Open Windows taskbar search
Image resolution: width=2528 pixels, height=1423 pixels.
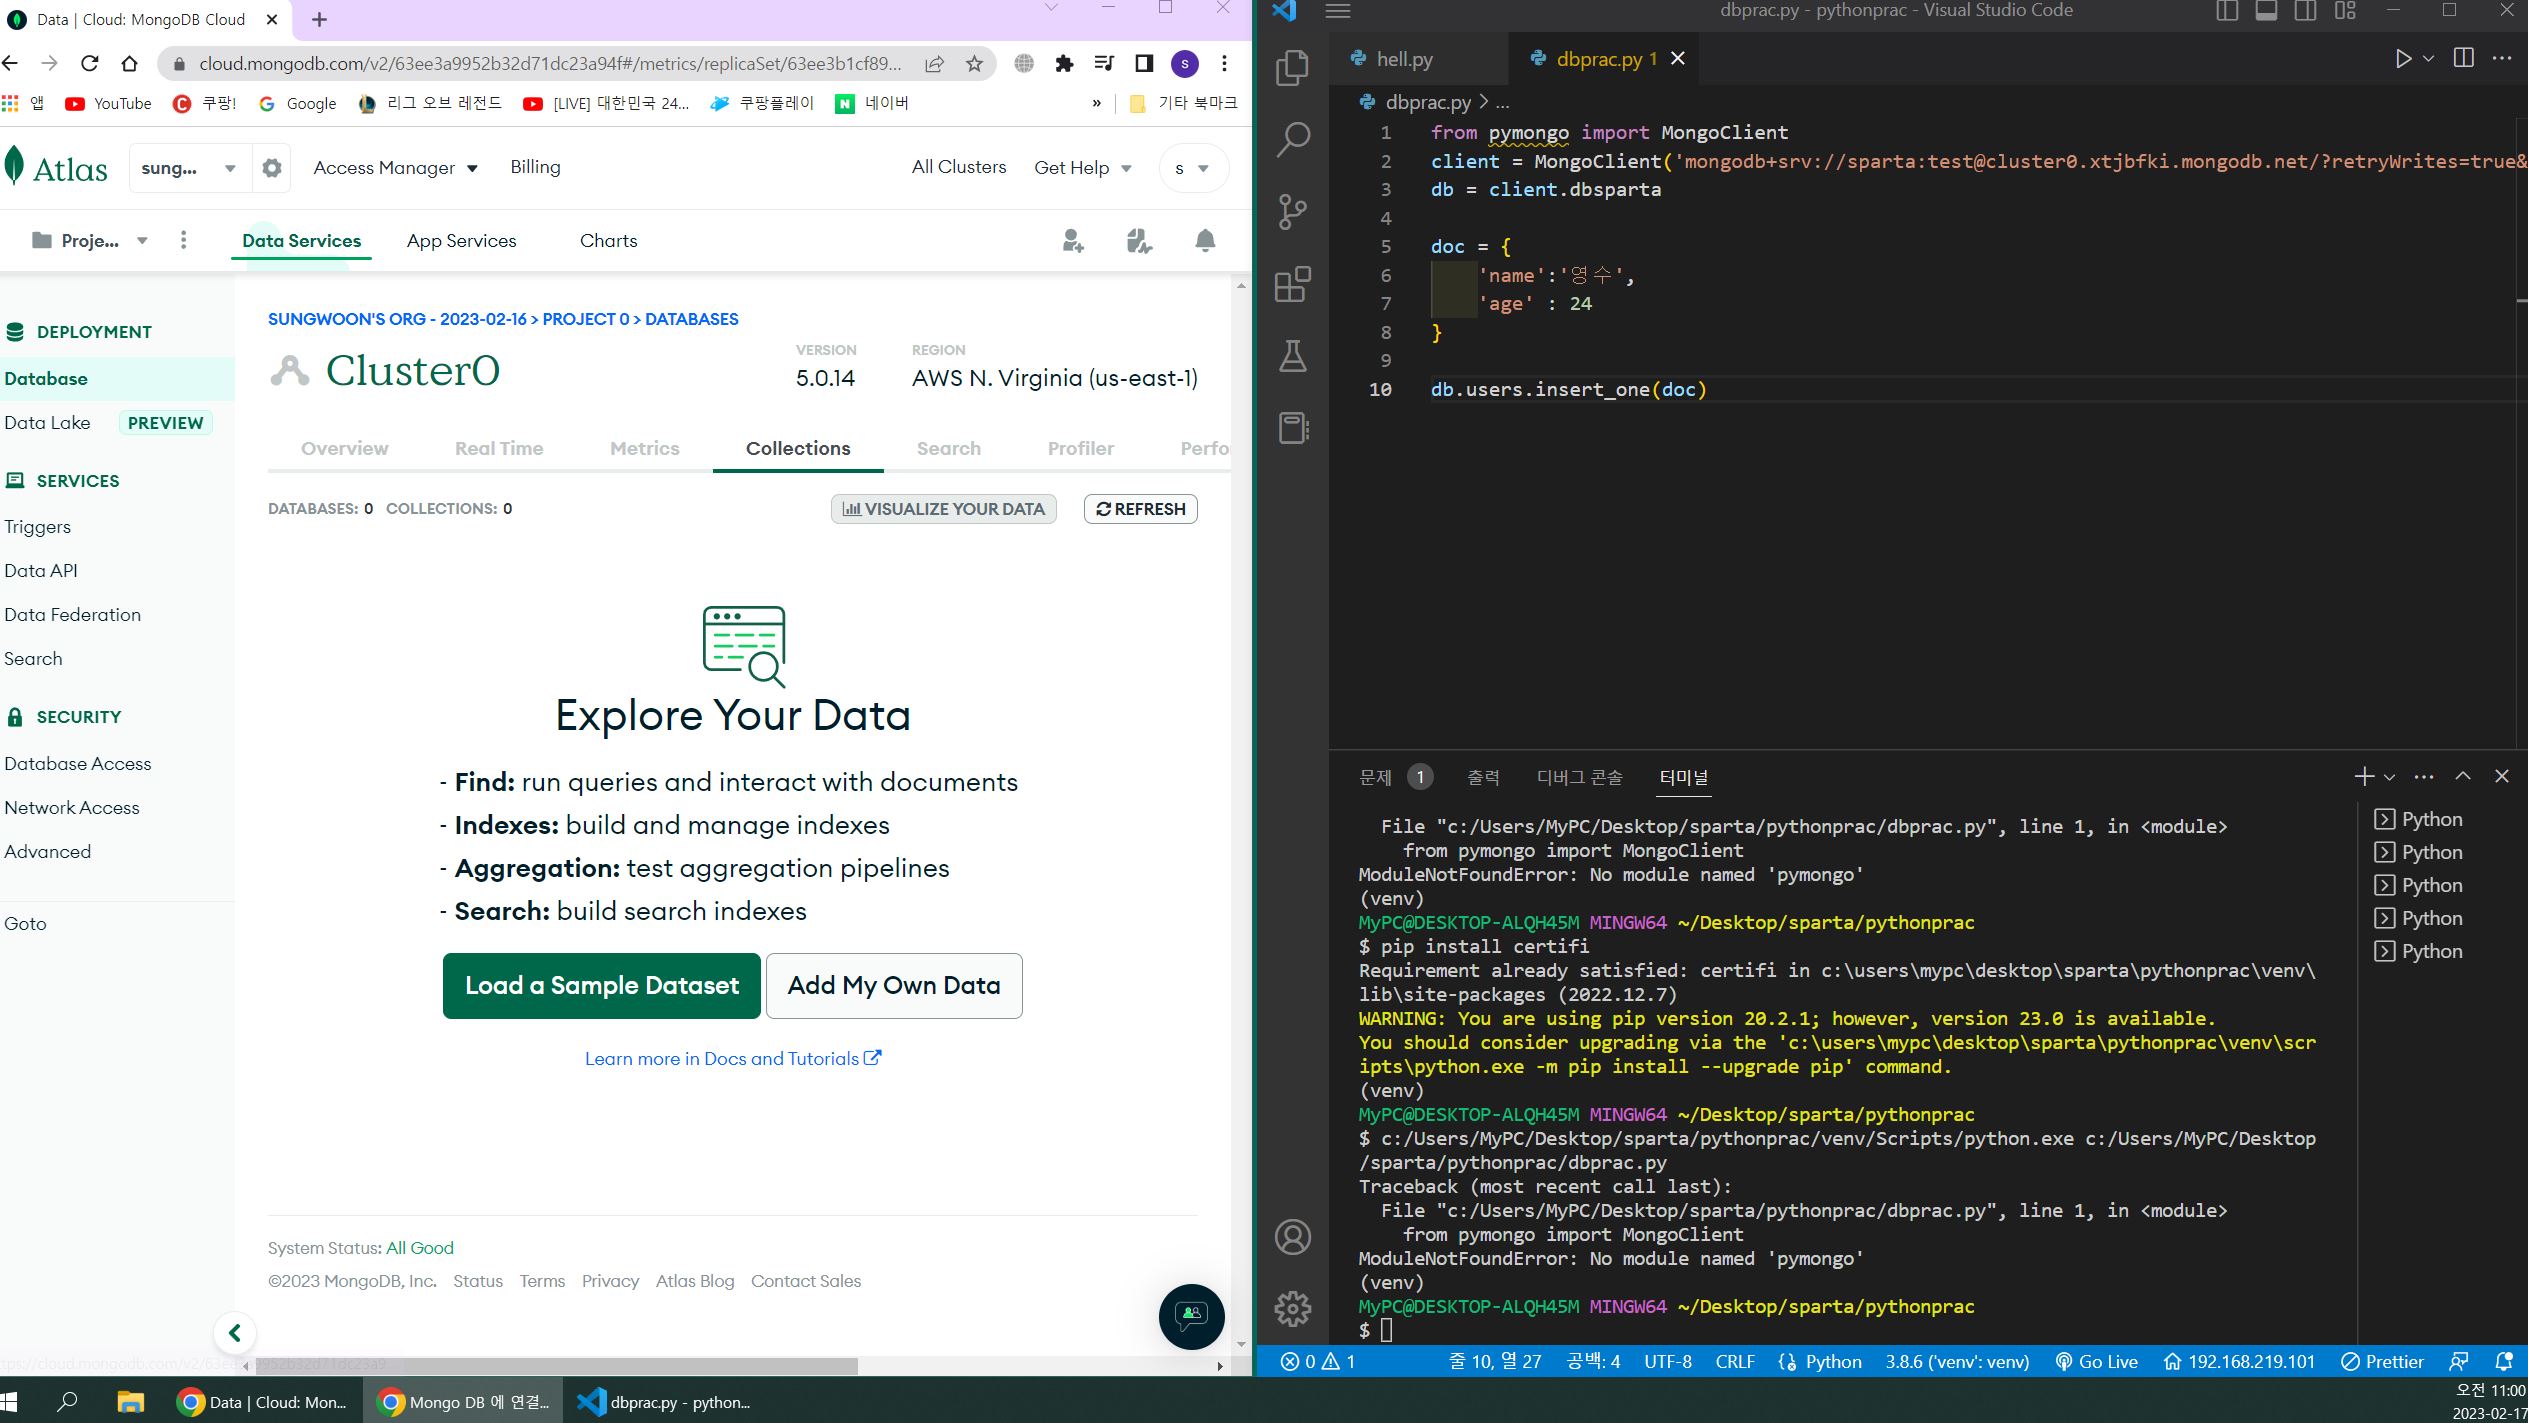pyautogui.click(x=67, y=1402)
